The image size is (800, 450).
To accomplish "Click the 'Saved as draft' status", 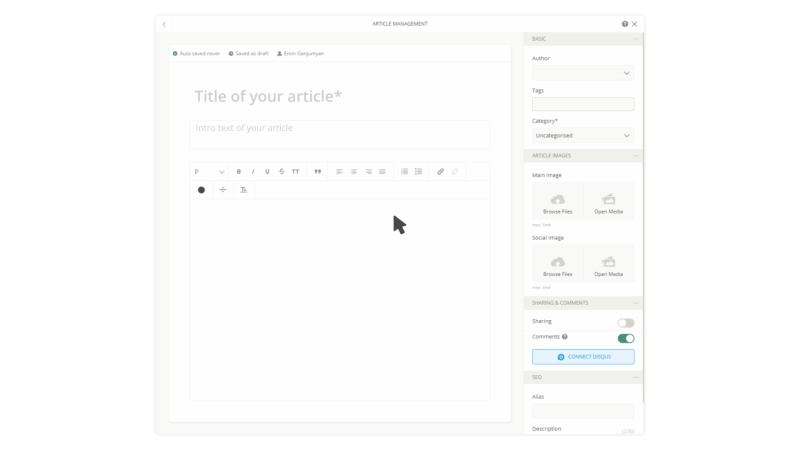I will 248,54.
